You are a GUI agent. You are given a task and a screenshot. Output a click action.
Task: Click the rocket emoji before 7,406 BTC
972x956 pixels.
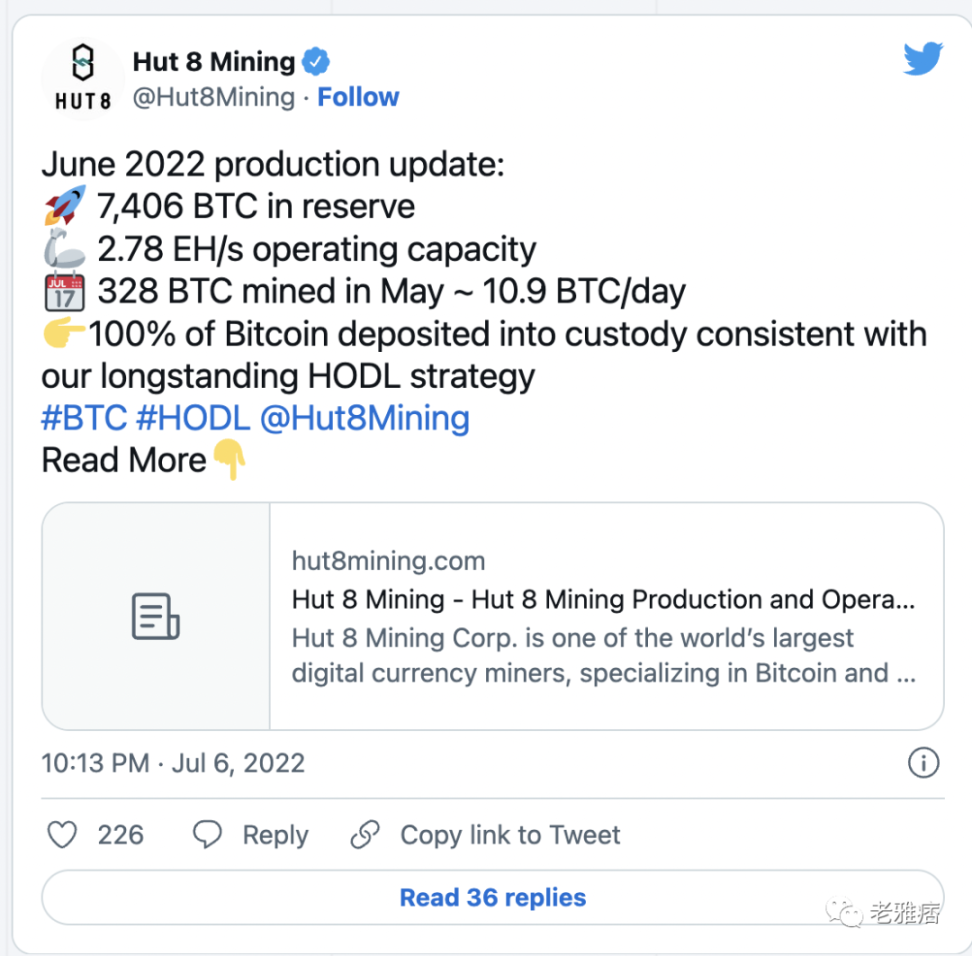pos(64,206)
